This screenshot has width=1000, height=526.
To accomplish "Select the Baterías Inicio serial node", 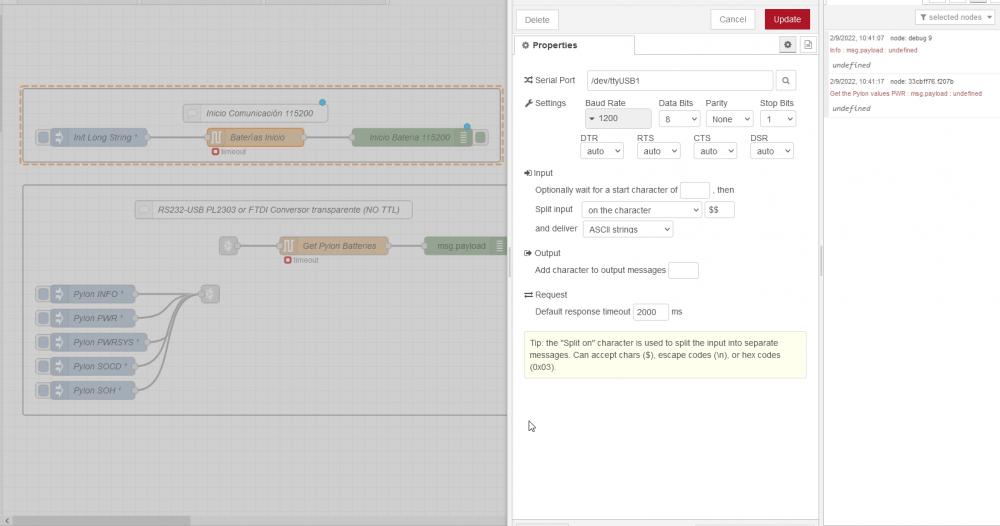I will click(x=255, y=137).
